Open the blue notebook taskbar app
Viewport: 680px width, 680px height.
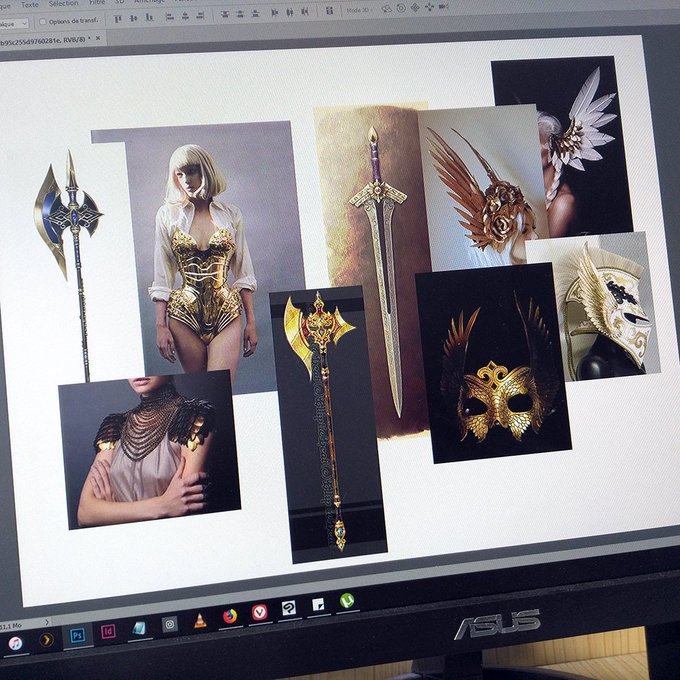click(139, 628)
